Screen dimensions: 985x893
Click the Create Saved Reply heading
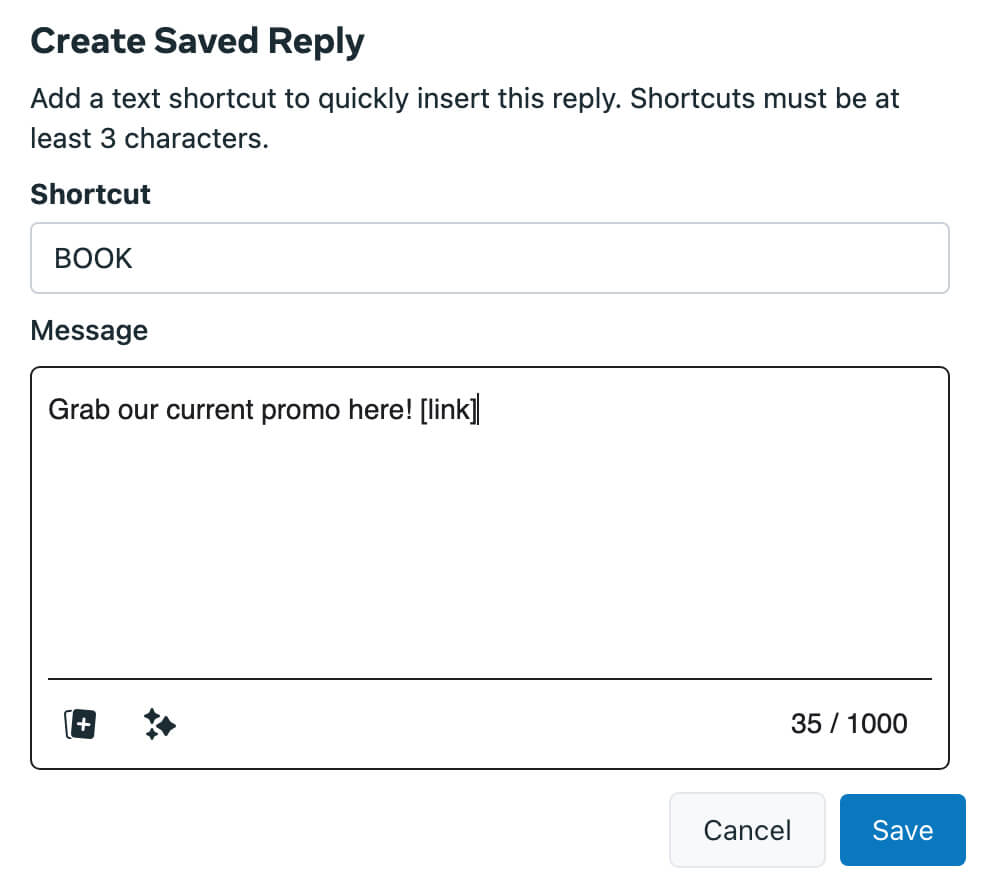[197, 41]
